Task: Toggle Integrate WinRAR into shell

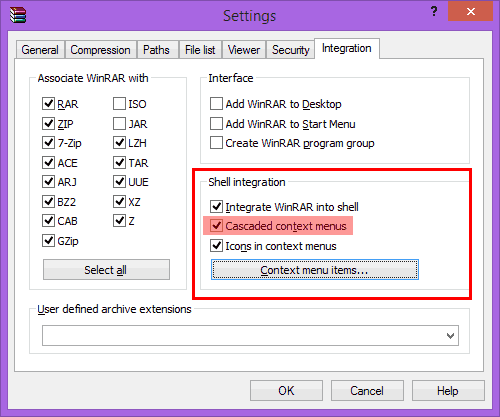Action: coord(216,207)
